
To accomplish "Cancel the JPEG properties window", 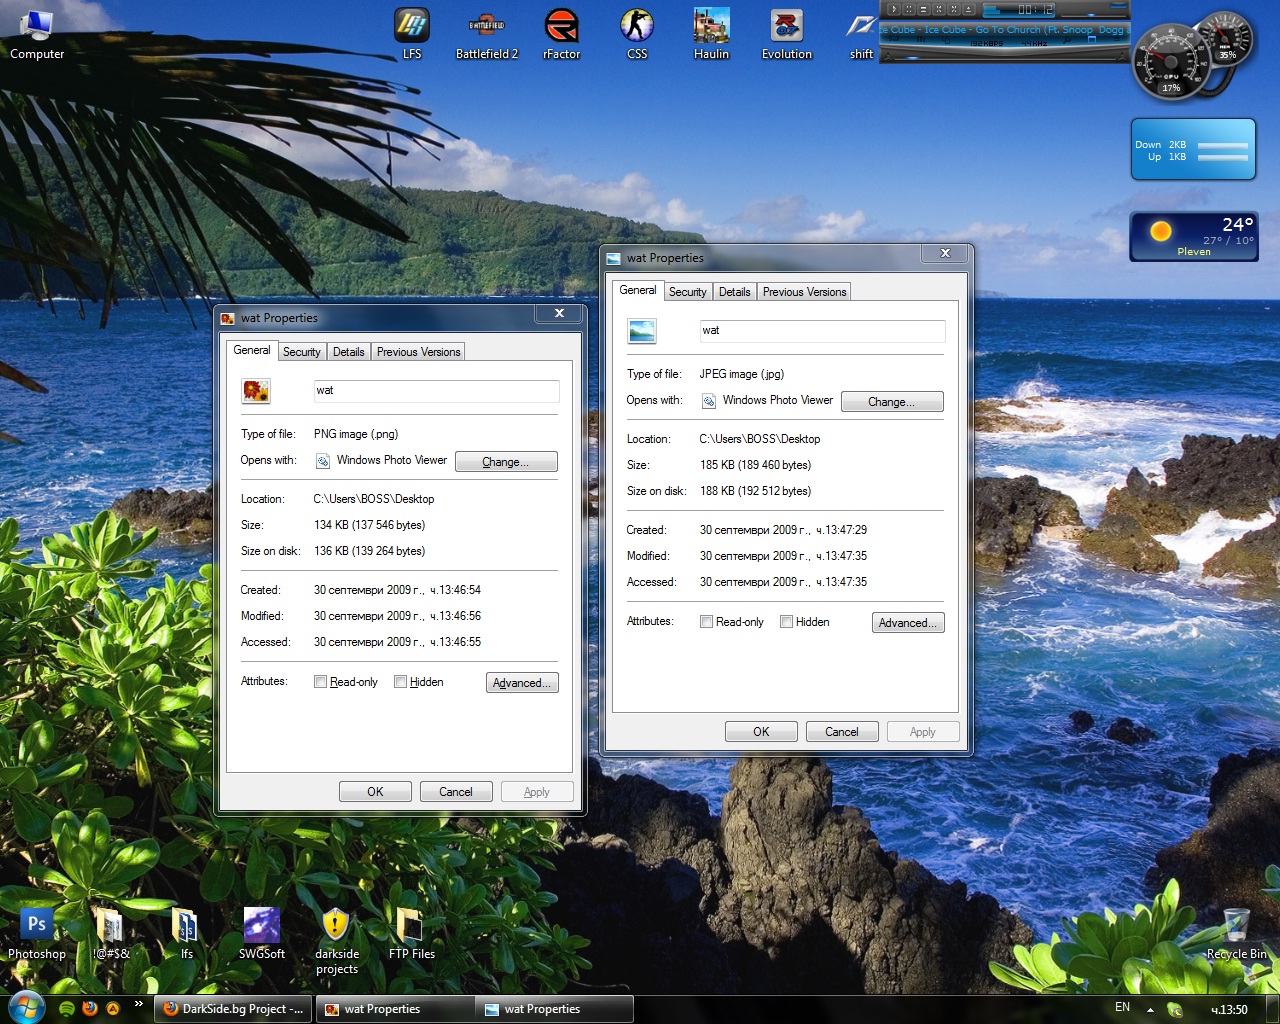I will (842, 732).
